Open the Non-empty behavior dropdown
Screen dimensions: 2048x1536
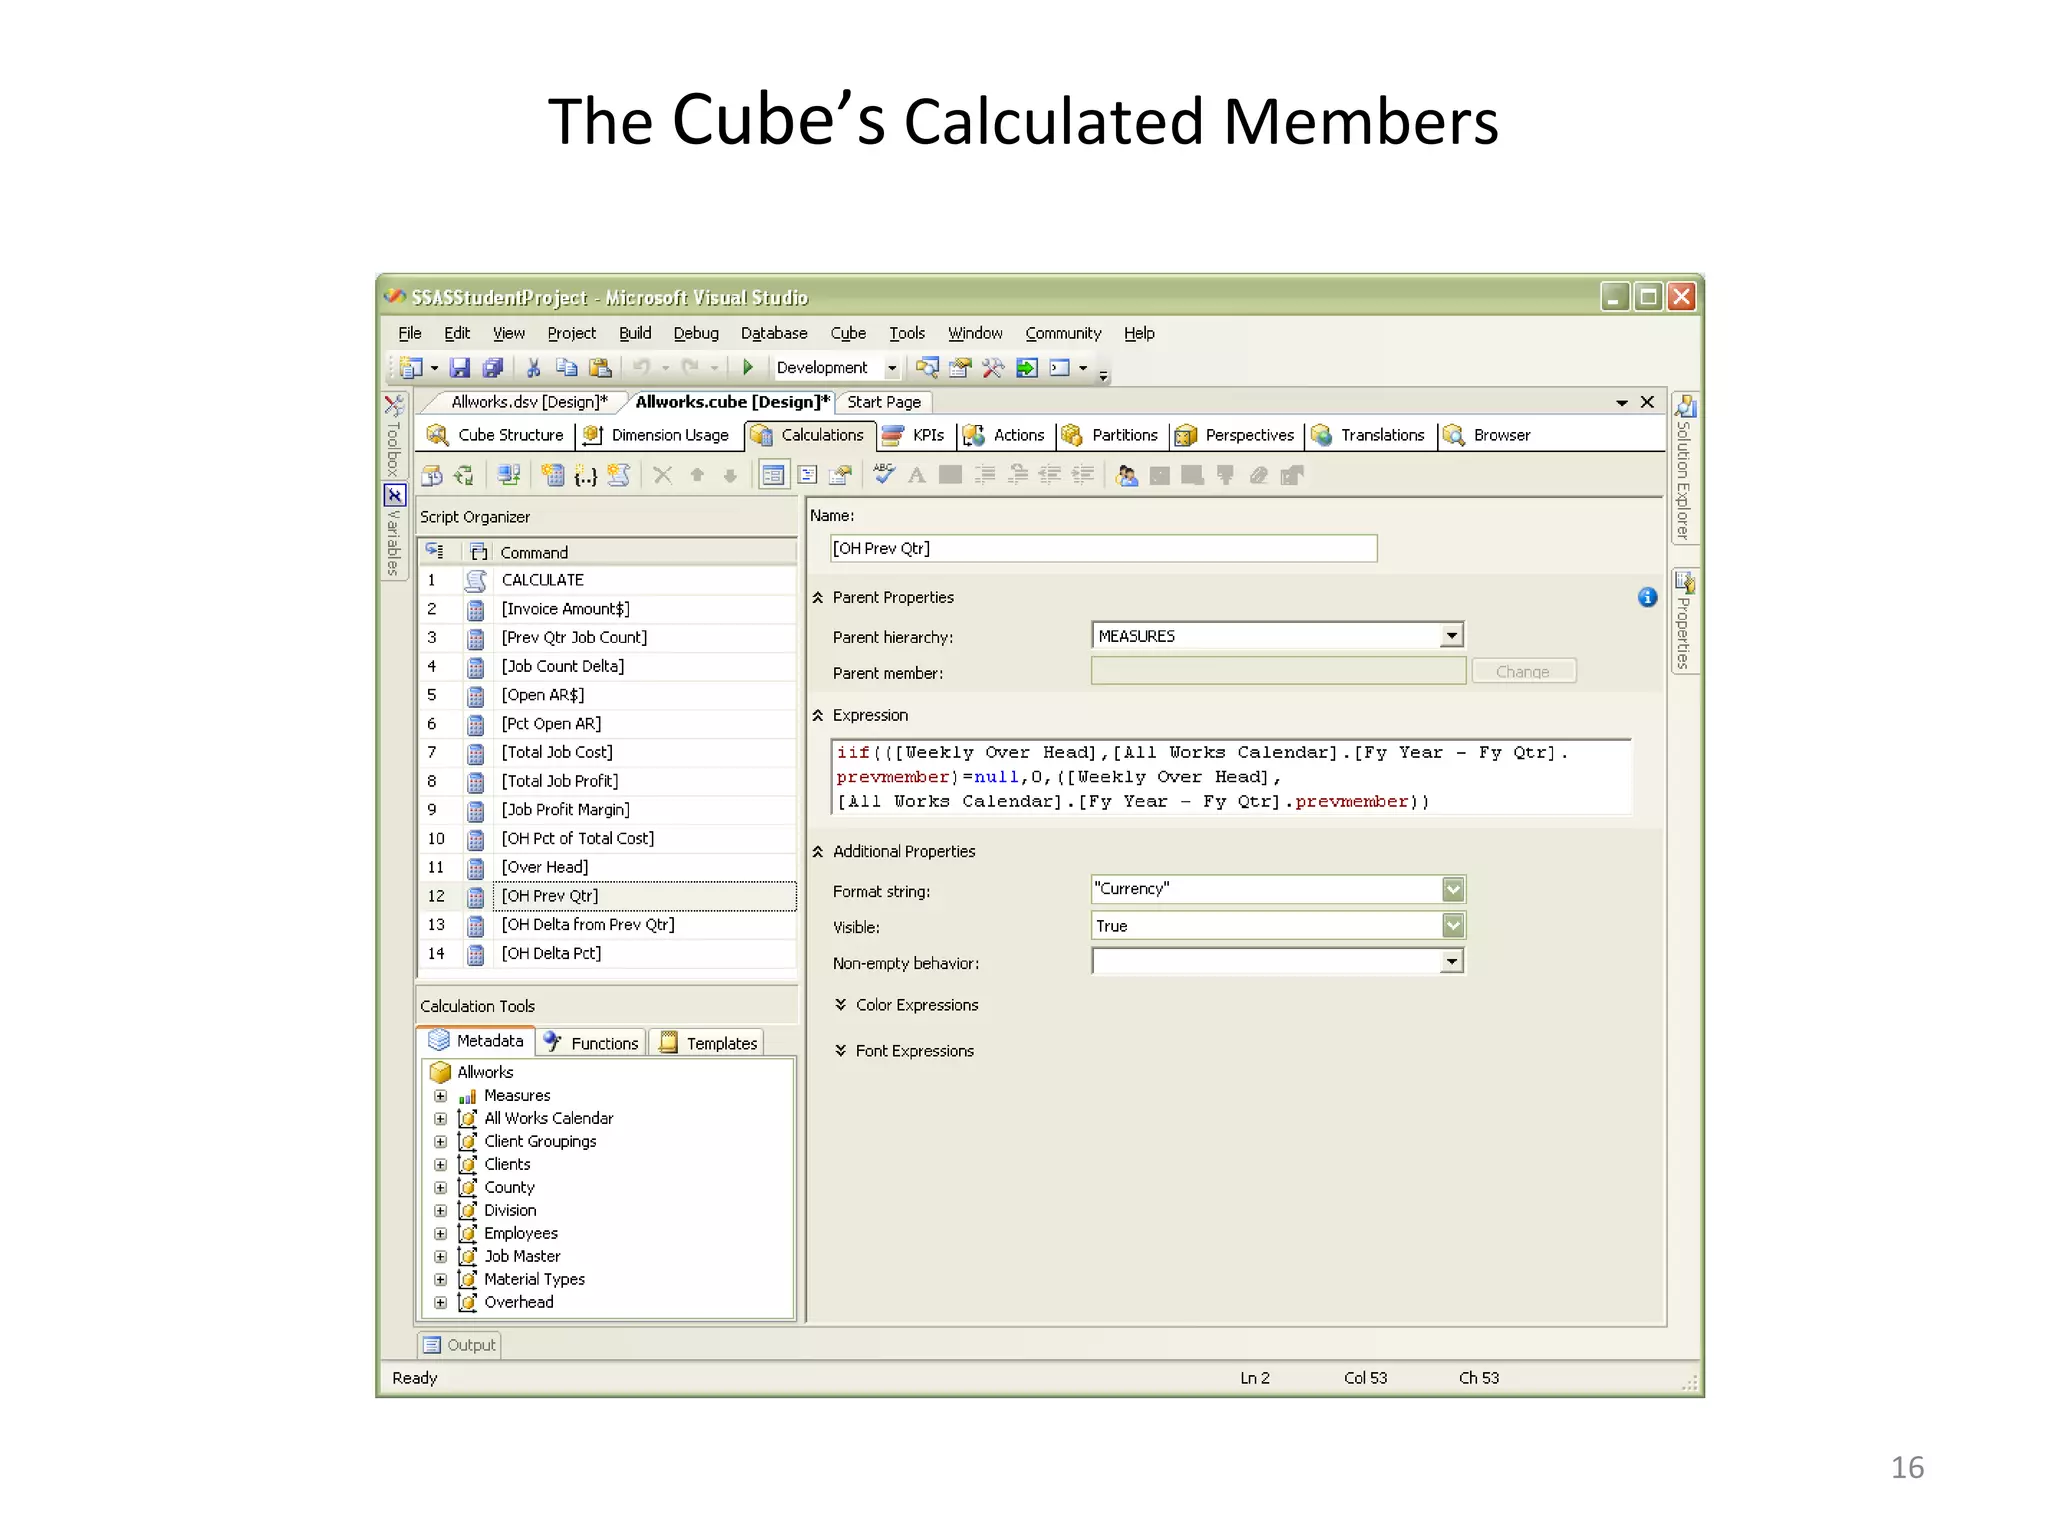(1451, 962)
